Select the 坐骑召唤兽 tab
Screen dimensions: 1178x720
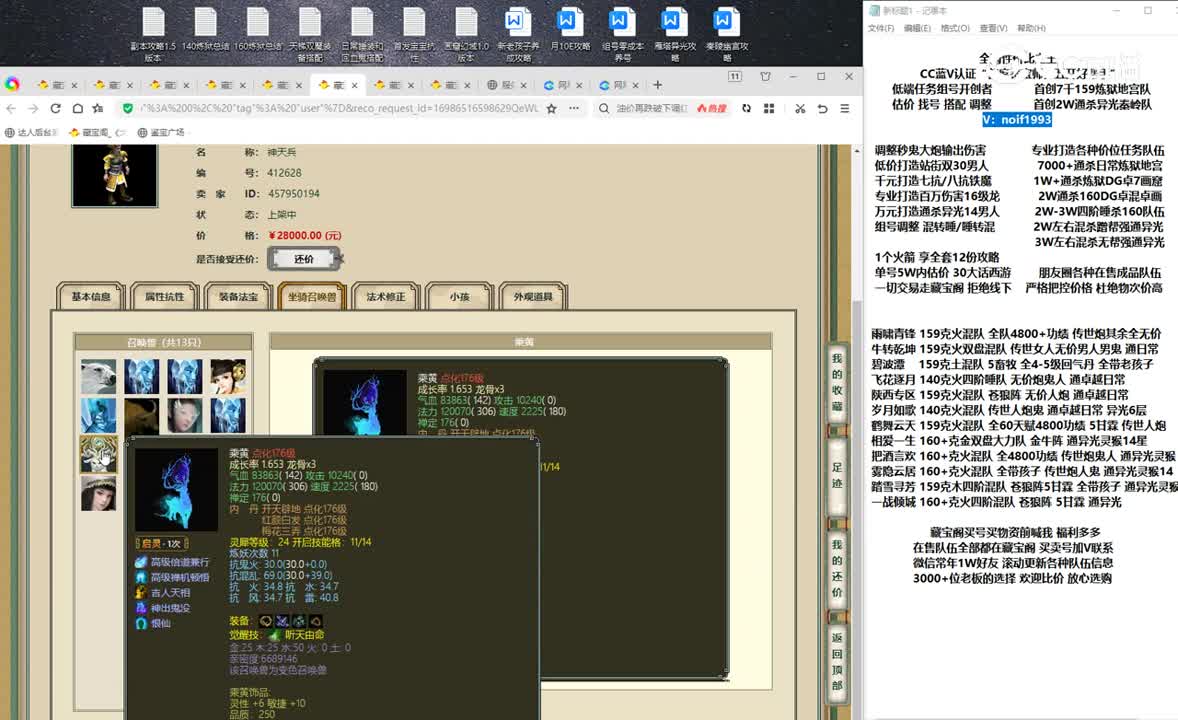click(312, 297)
